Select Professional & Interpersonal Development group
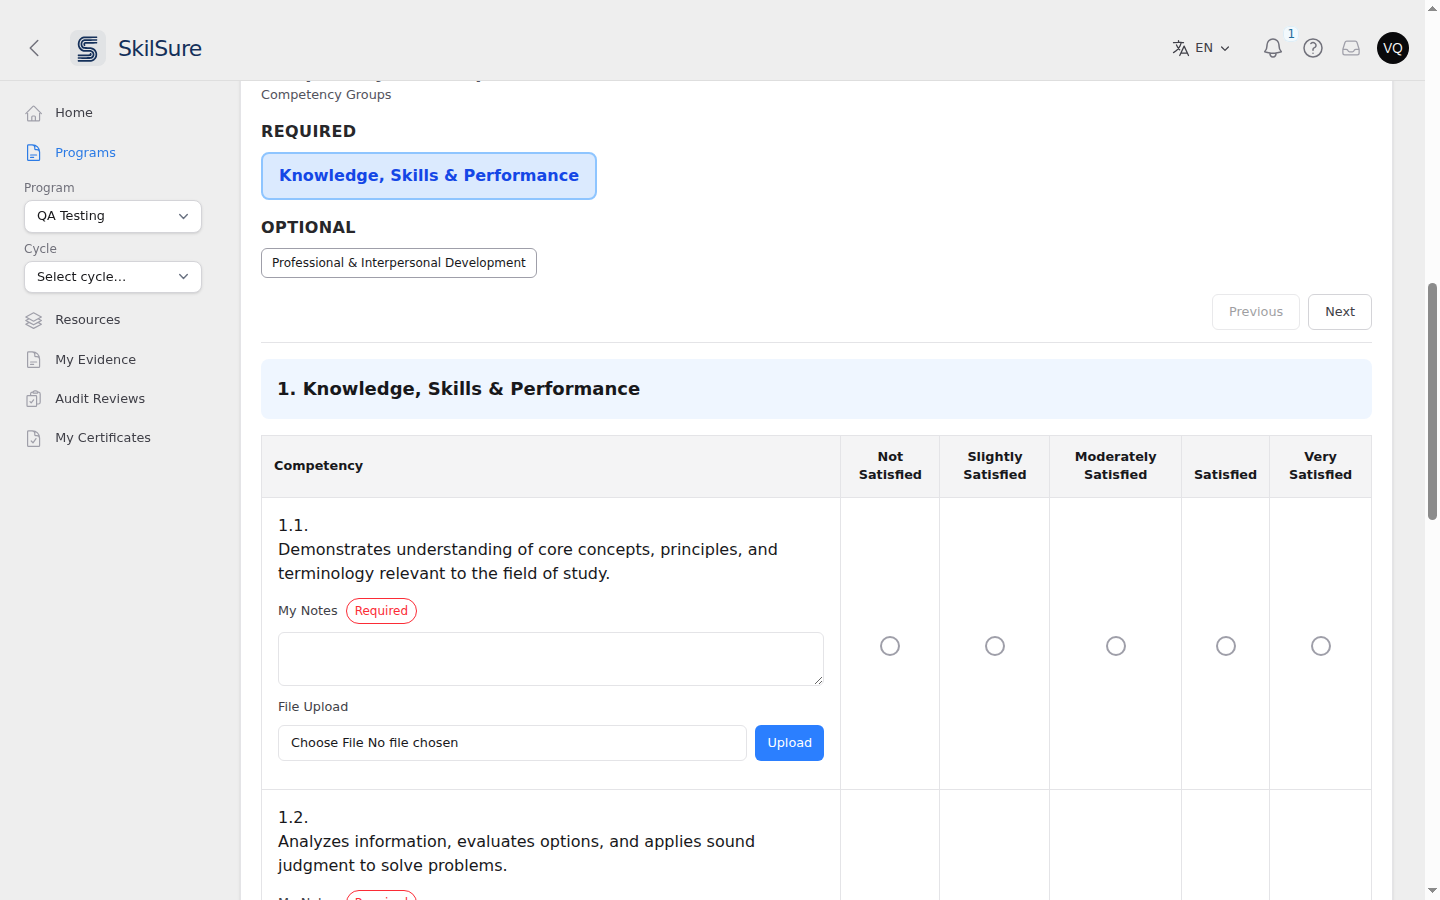The width and height of the screenshot is (1440, 900). point(399,263)
